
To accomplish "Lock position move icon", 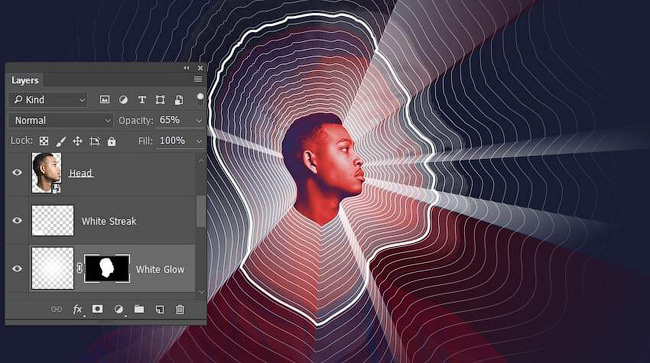I will tap(78, 141).
